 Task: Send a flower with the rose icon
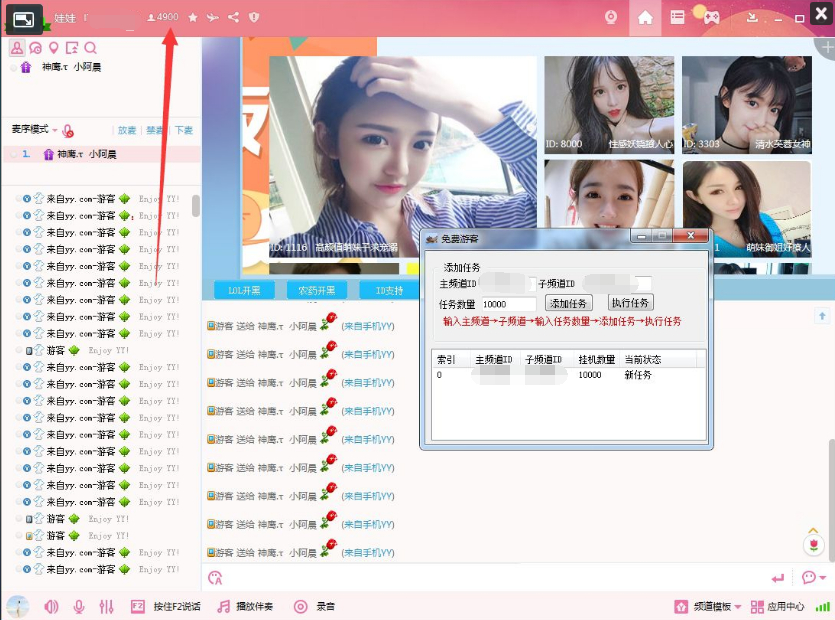tap(813, 545)
